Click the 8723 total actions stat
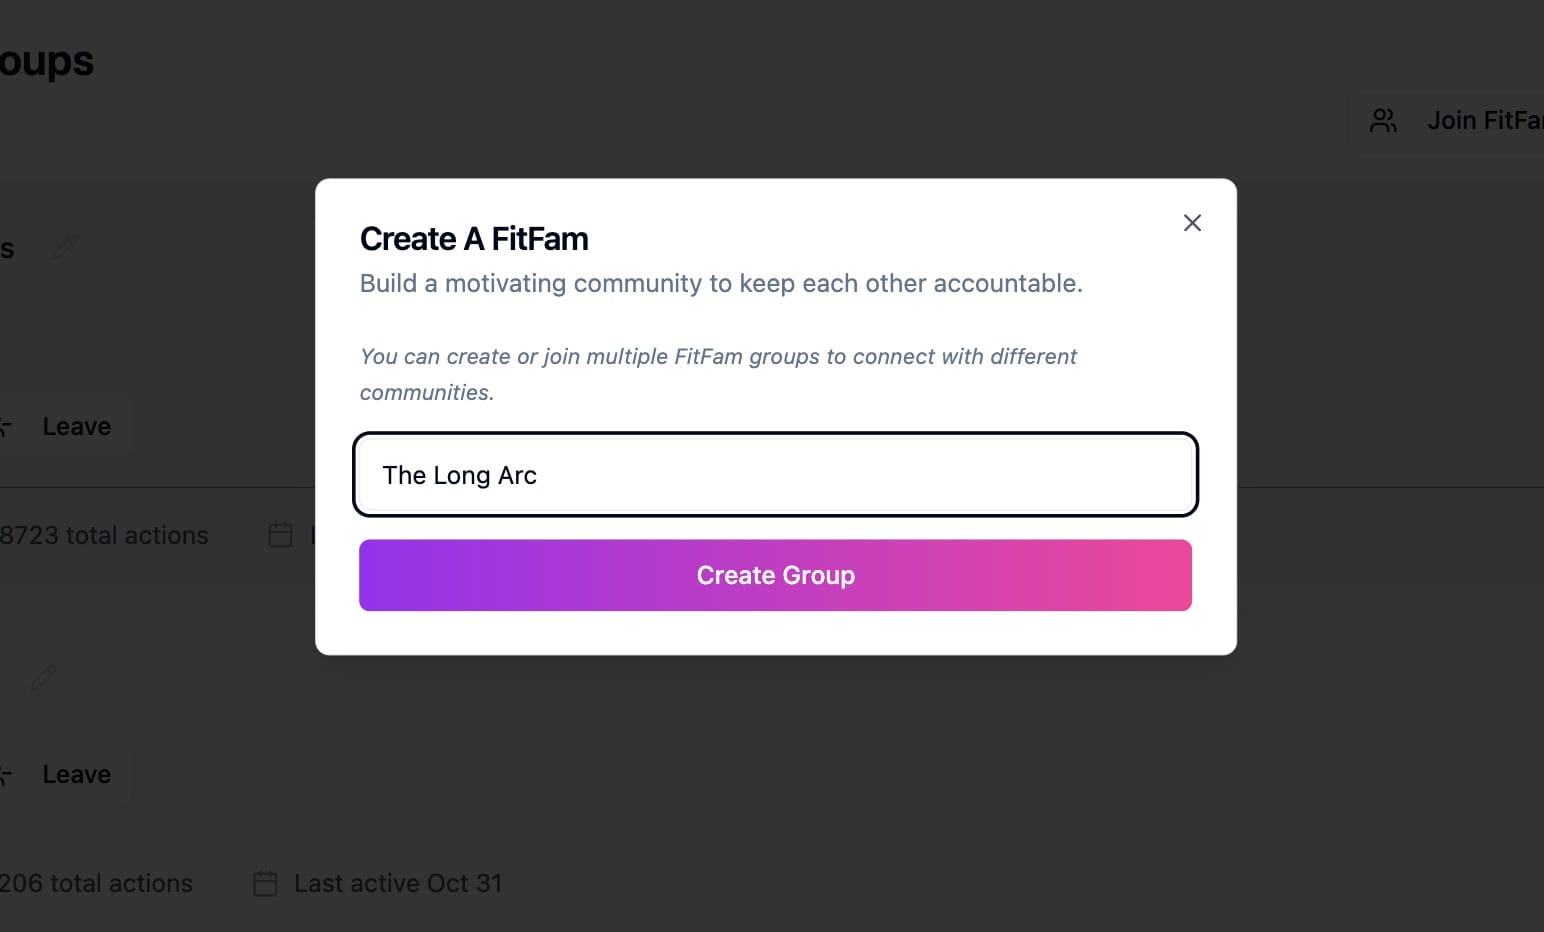This screenshot has width=1544, height=932. coord(104,536)
